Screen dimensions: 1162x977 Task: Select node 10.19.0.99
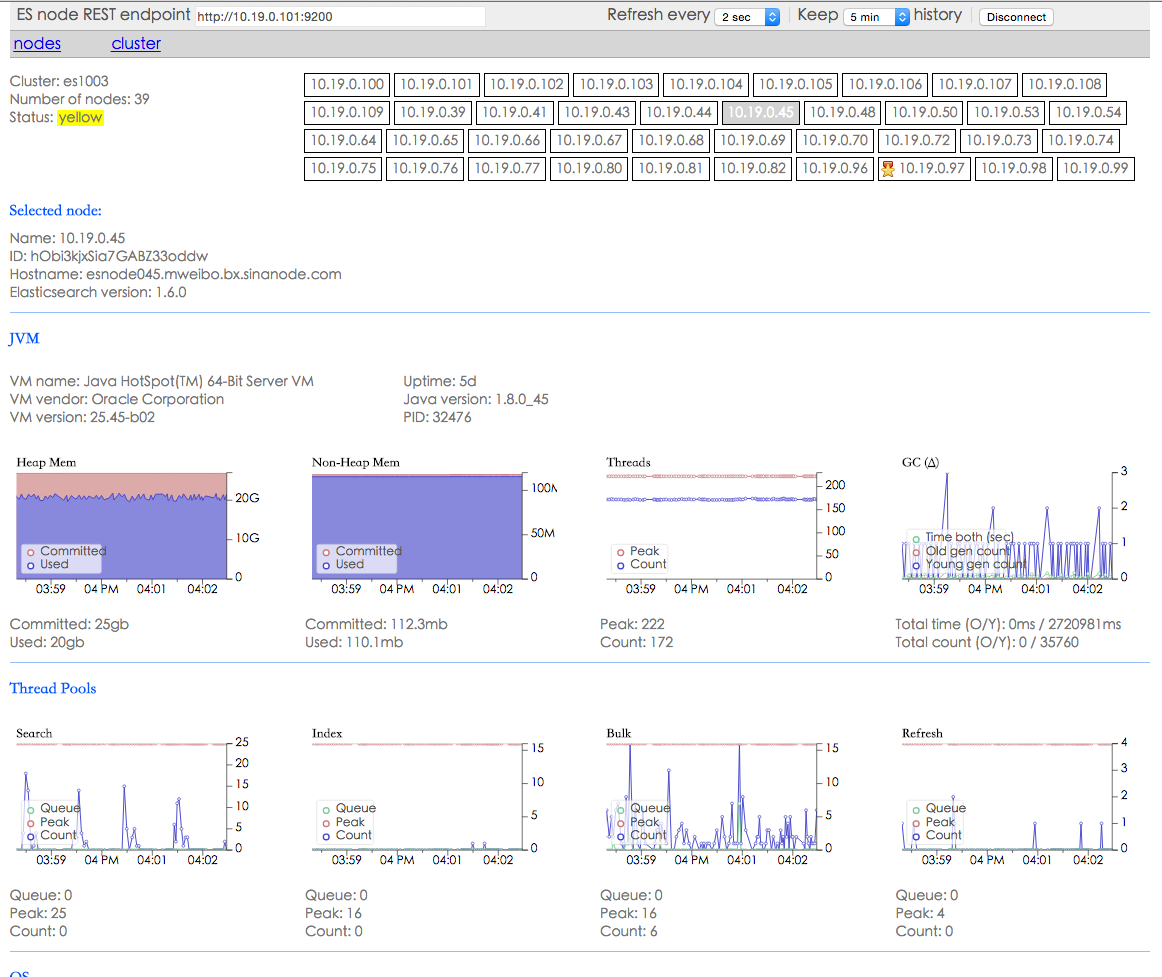[1095, 169]
